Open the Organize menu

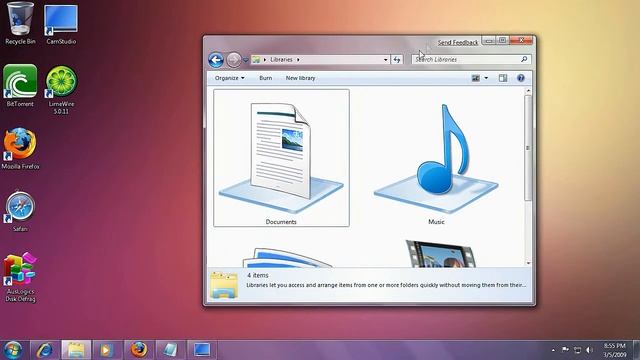[229, 78]
